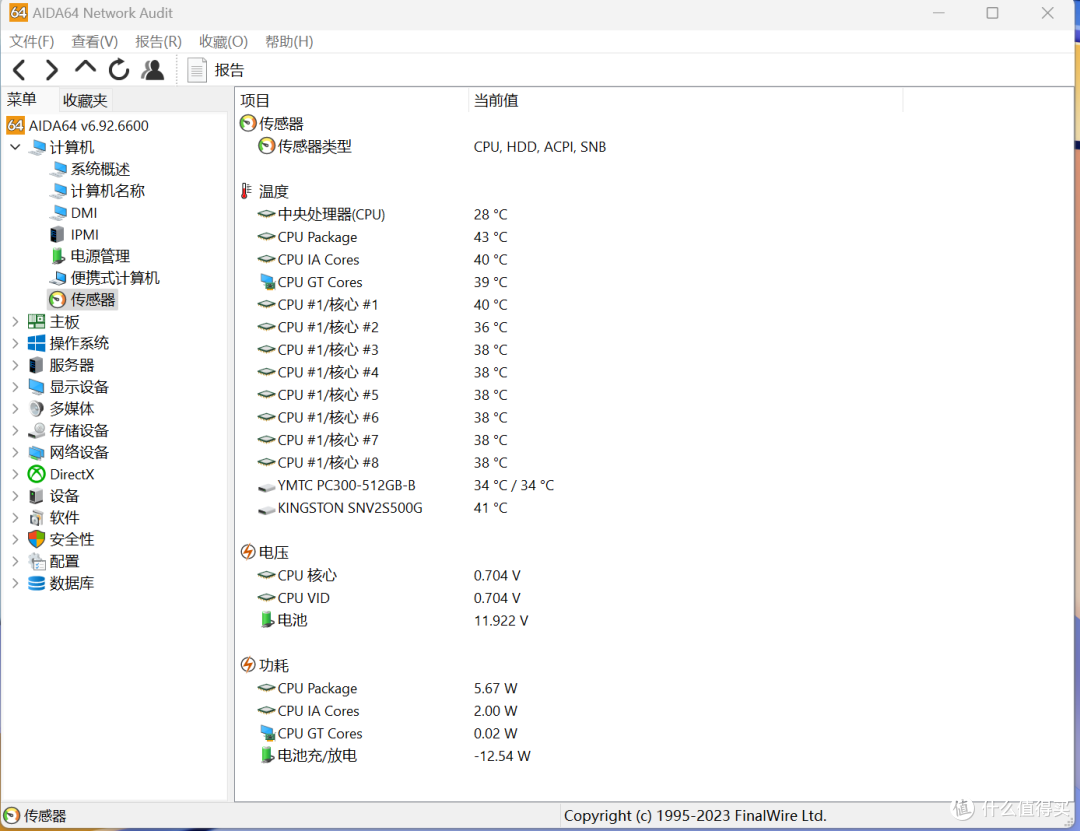Image resolution: width=1080 pixels, height=831 pixels.
Task: Expand the 操作系统 tree node
Action: coord(15,343)
